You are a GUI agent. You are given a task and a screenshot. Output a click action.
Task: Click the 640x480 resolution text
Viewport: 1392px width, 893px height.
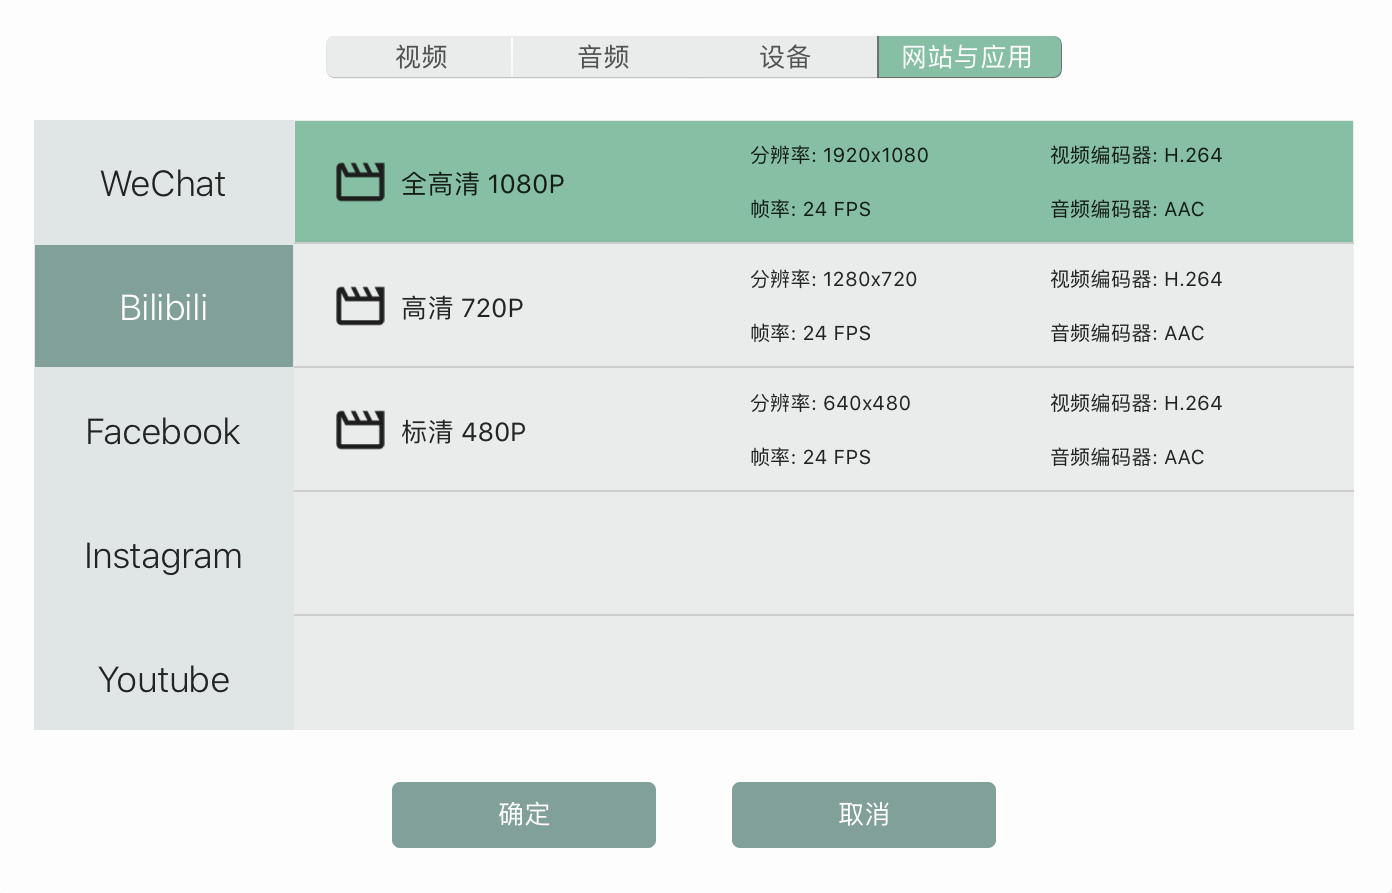pyautogui.click(x=866, y=403)
